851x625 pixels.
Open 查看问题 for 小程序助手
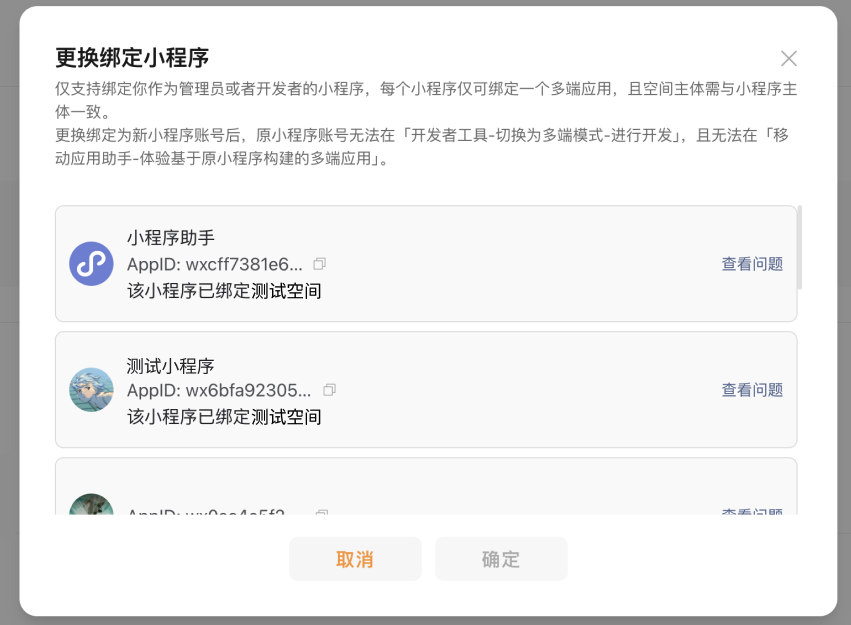752,264
